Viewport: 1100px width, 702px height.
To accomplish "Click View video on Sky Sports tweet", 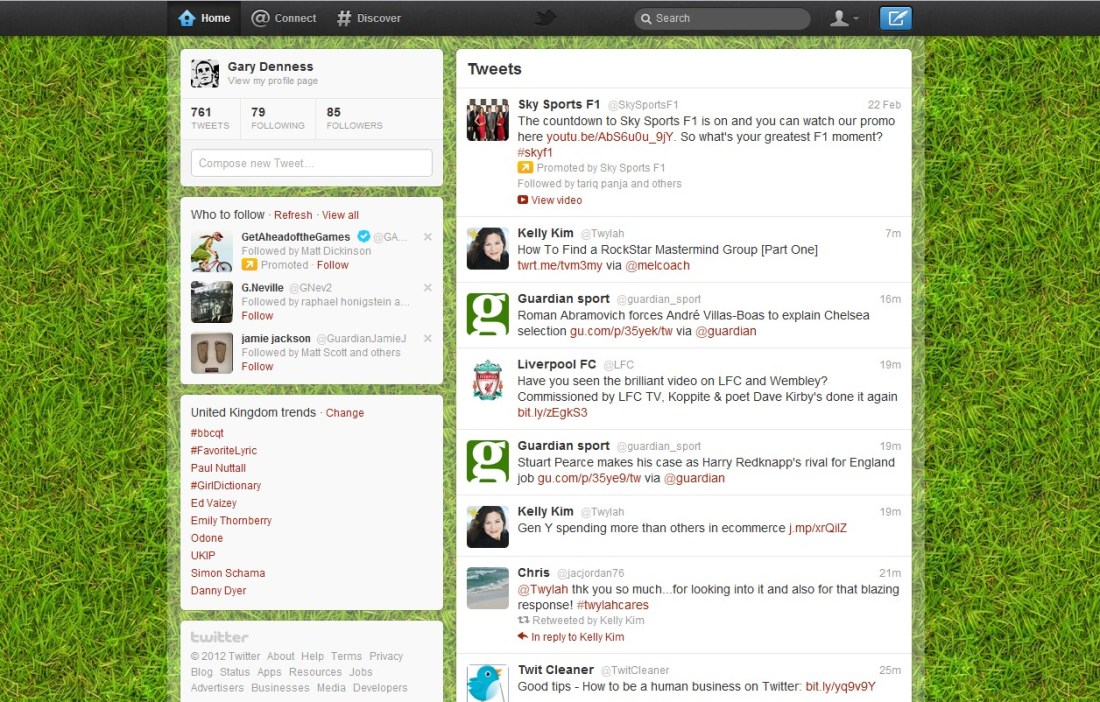I will point(556,200).
